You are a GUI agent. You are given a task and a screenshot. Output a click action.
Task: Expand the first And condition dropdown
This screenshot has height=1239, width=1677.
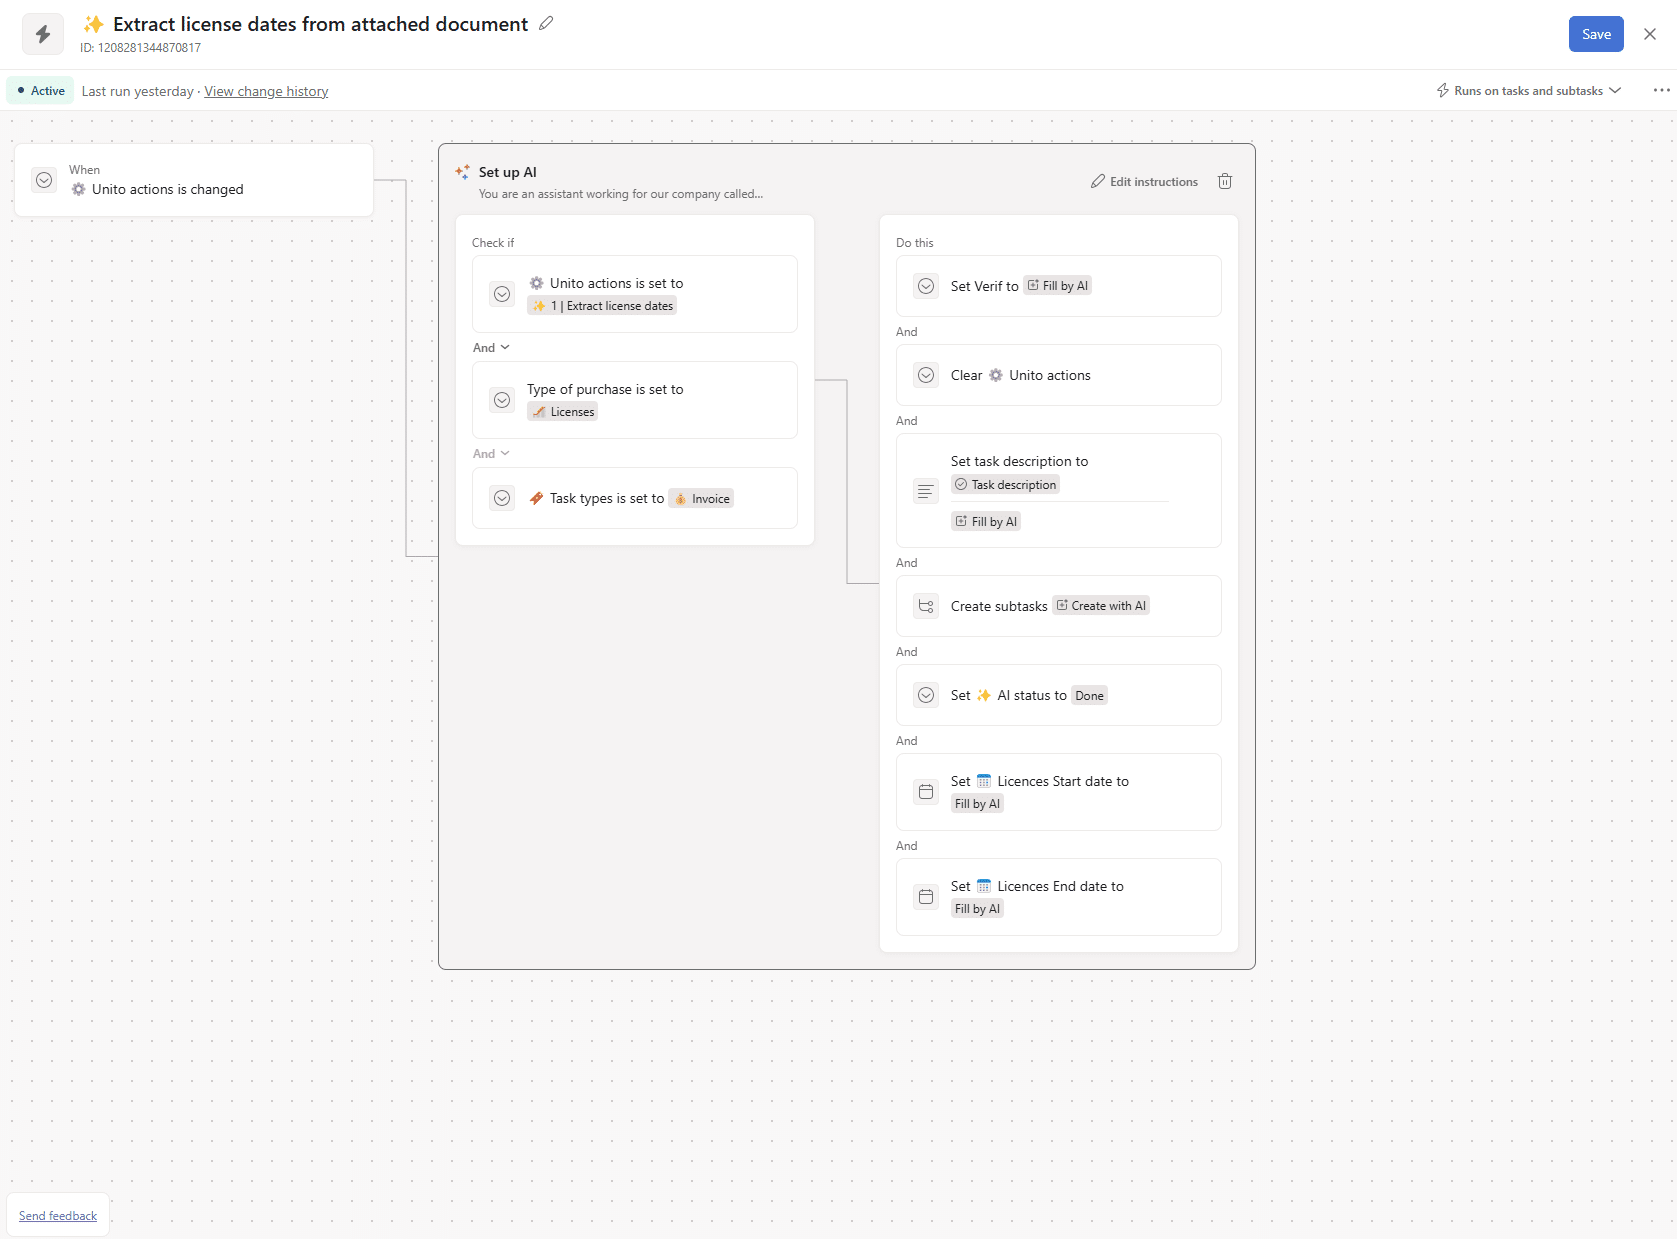tap(491, 348)
